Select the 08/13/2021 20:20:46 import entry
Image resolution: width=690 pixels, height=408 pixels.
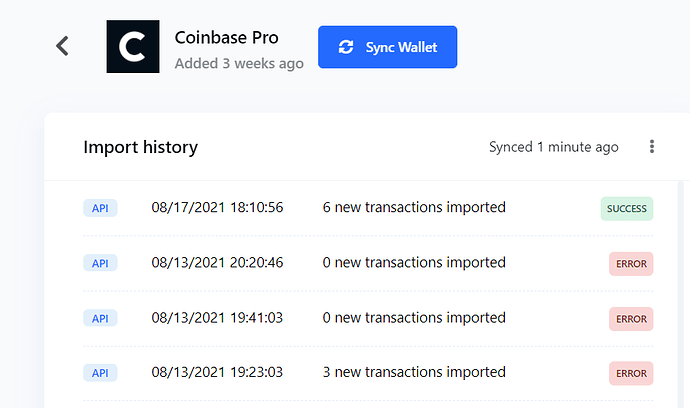point(368,263)
